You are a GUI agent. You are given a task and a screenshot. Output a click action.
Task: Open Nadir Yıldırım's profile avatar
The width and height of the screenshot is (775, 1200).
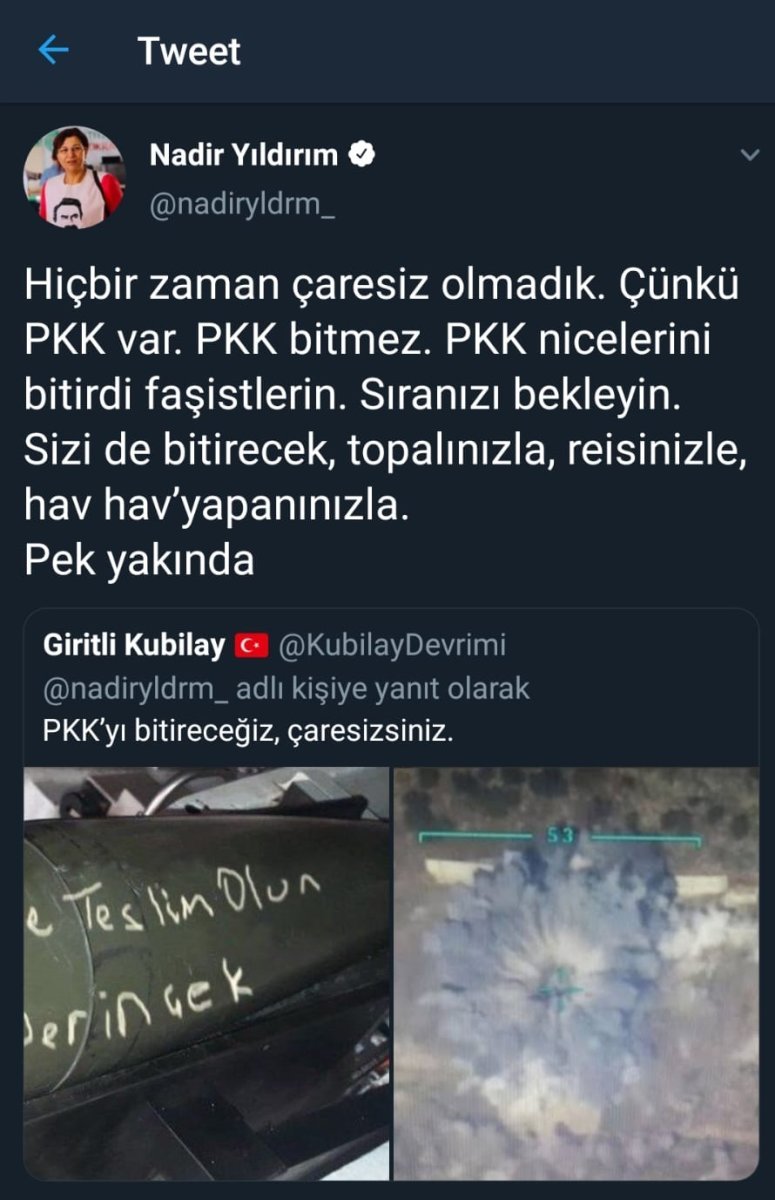tap(73, 177)
